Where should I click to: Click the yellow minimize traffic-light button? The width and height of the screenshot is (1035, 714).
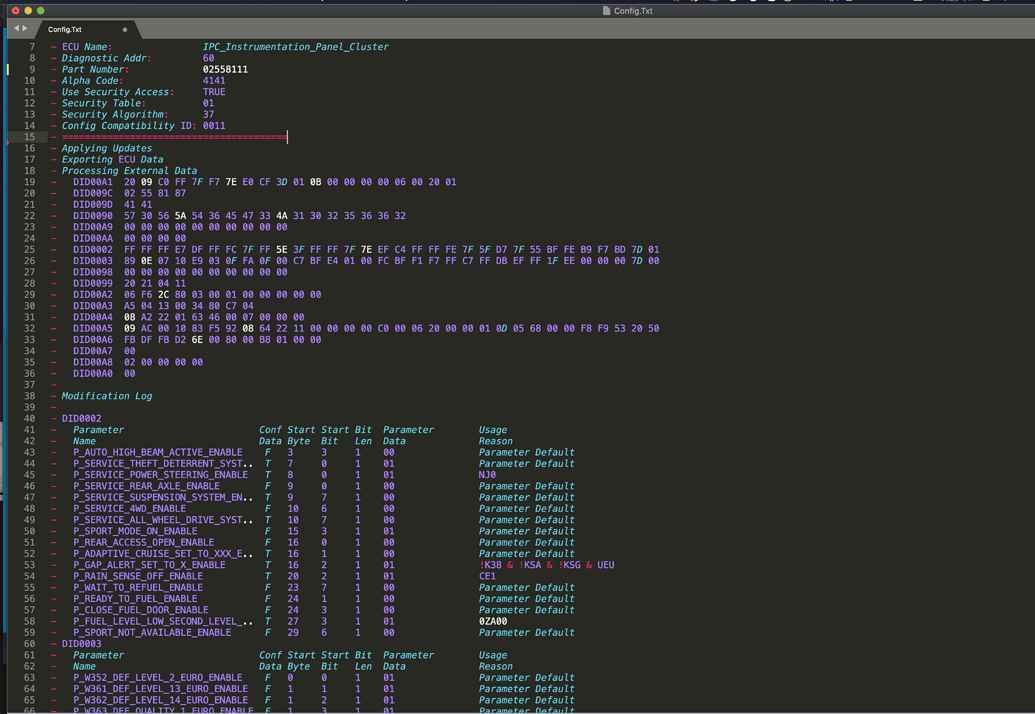(x=28, y=10)
